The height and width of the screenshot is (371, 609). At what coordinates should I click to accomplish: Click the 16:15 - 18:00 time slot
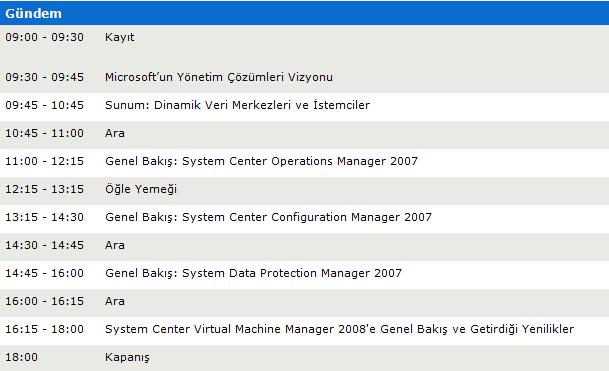point(44,329)
